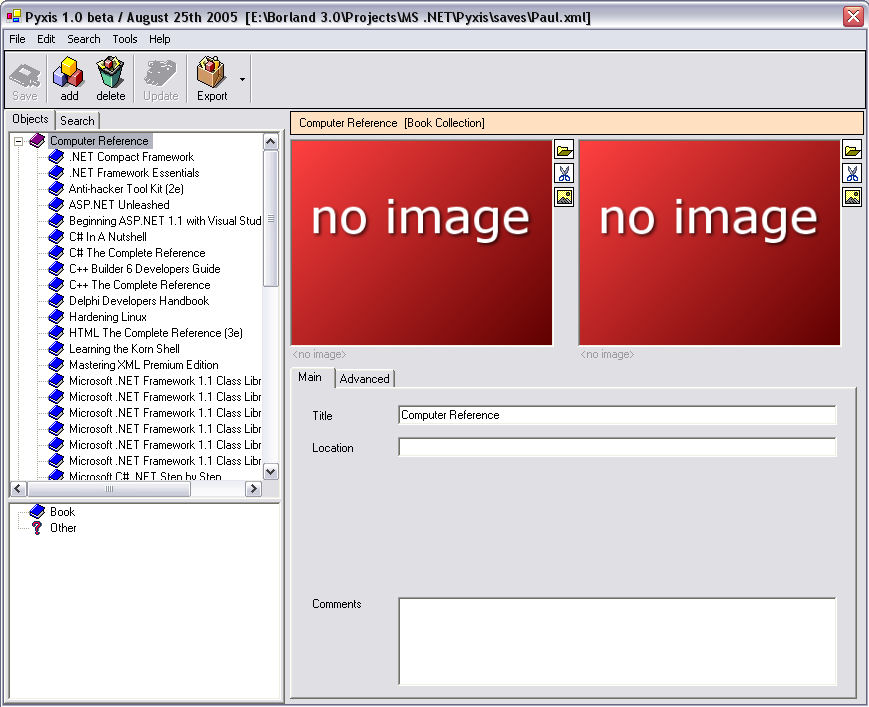The image size is (869, 707).
Task: Select C# In A Nutshell
Action: tap(108, 237)
